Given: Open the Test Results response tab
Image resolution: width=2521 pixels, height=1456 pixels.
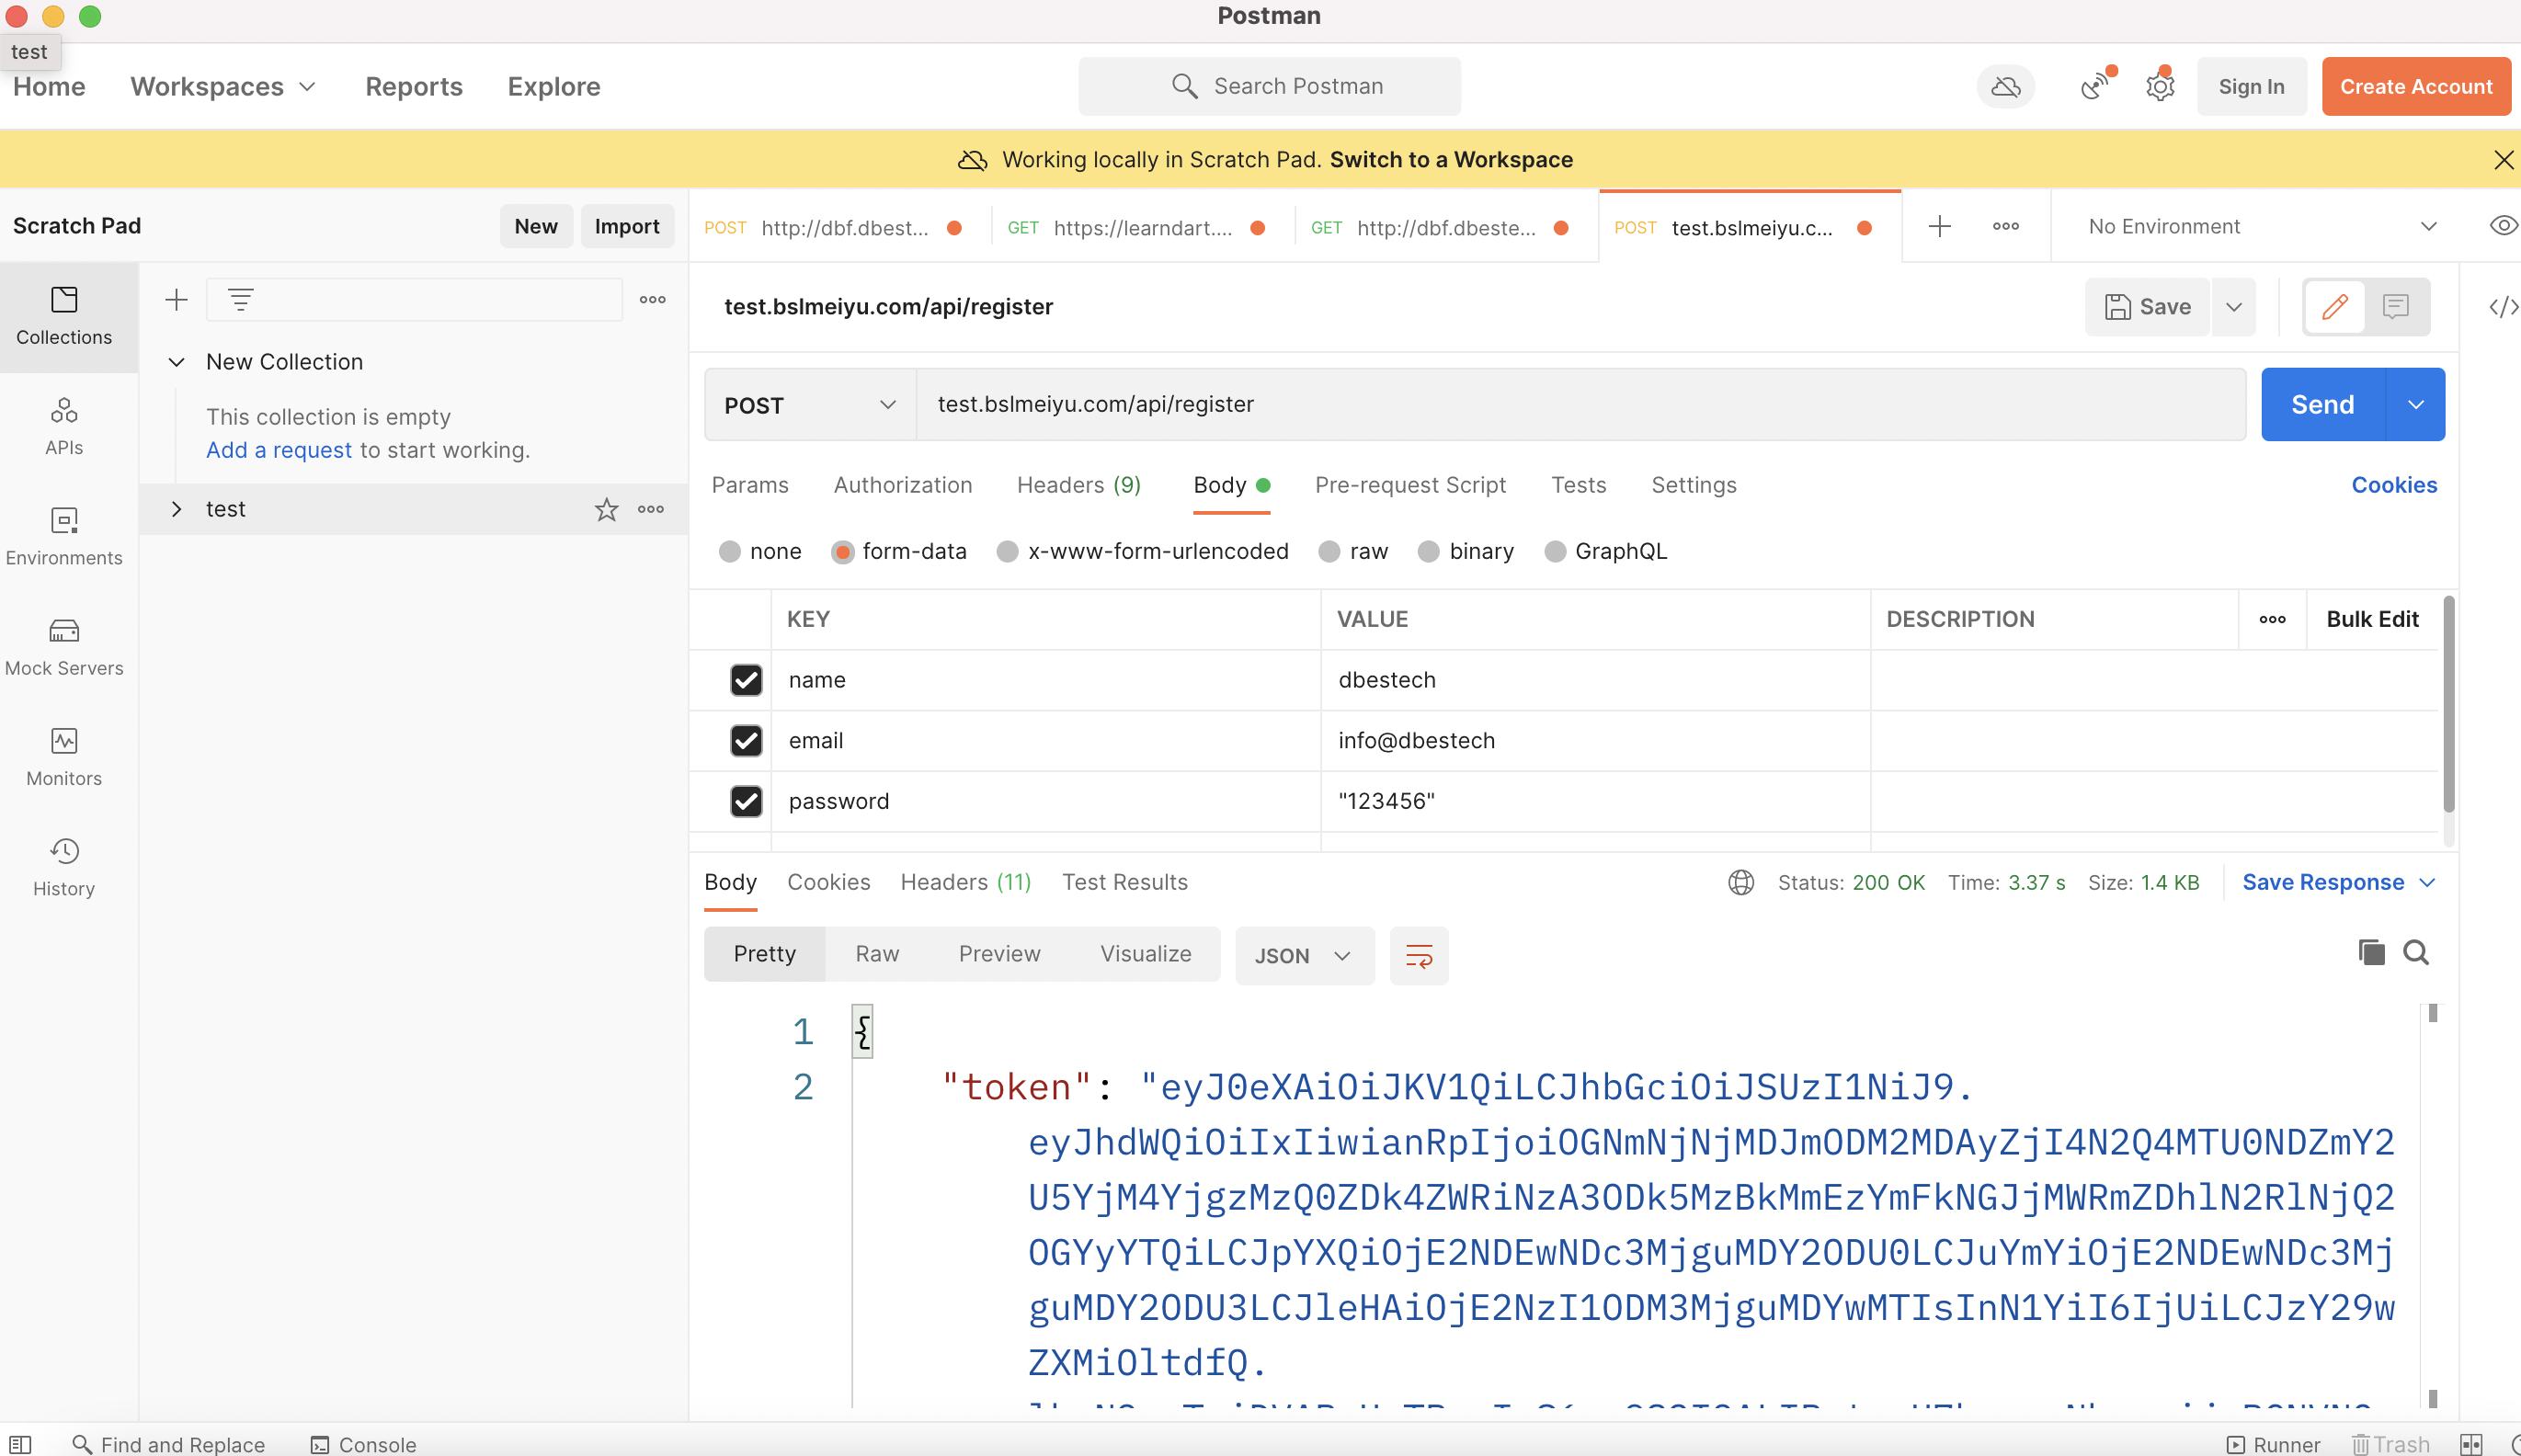Looking at the screenshot, I should coord(1124,882).
